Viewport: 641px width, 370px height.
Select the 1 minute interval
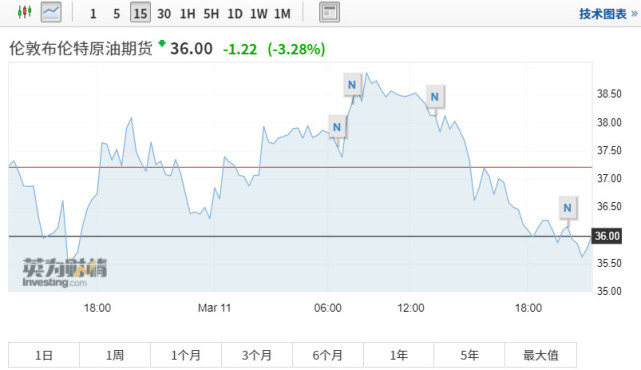(x=93, y=14)
